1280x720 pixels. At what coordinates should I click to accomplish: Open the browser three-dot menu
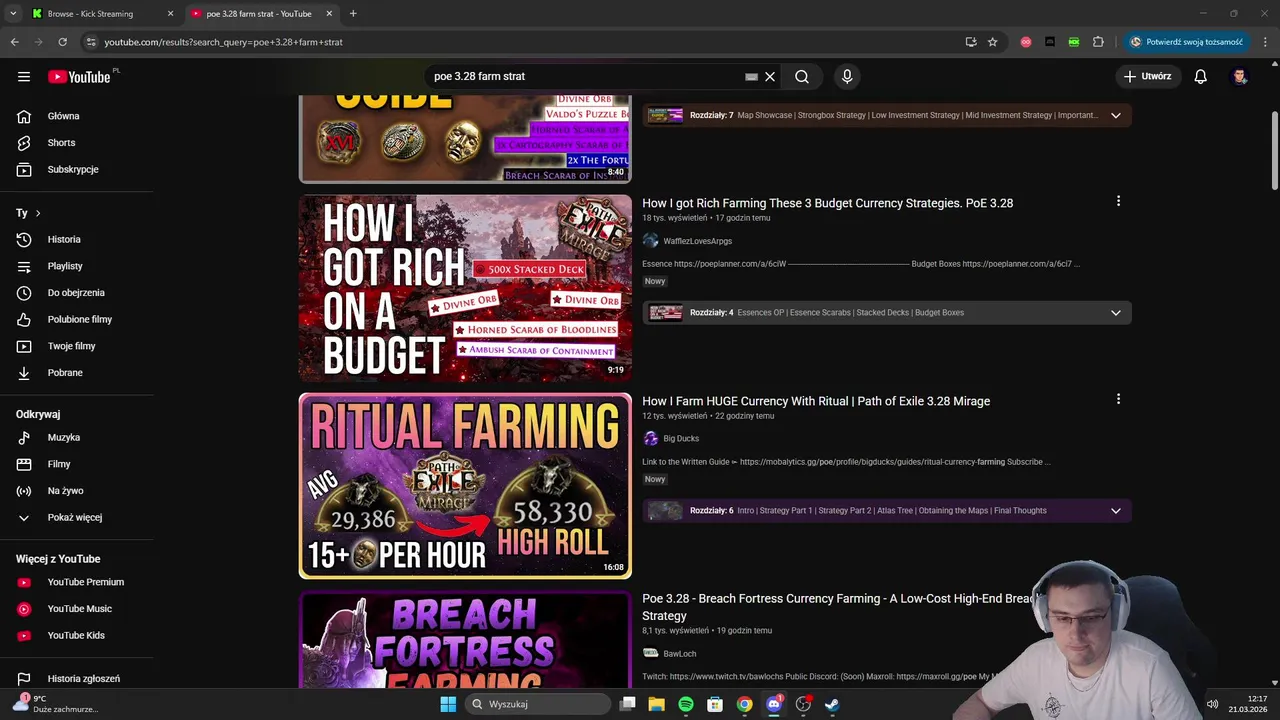point(1266,42)
